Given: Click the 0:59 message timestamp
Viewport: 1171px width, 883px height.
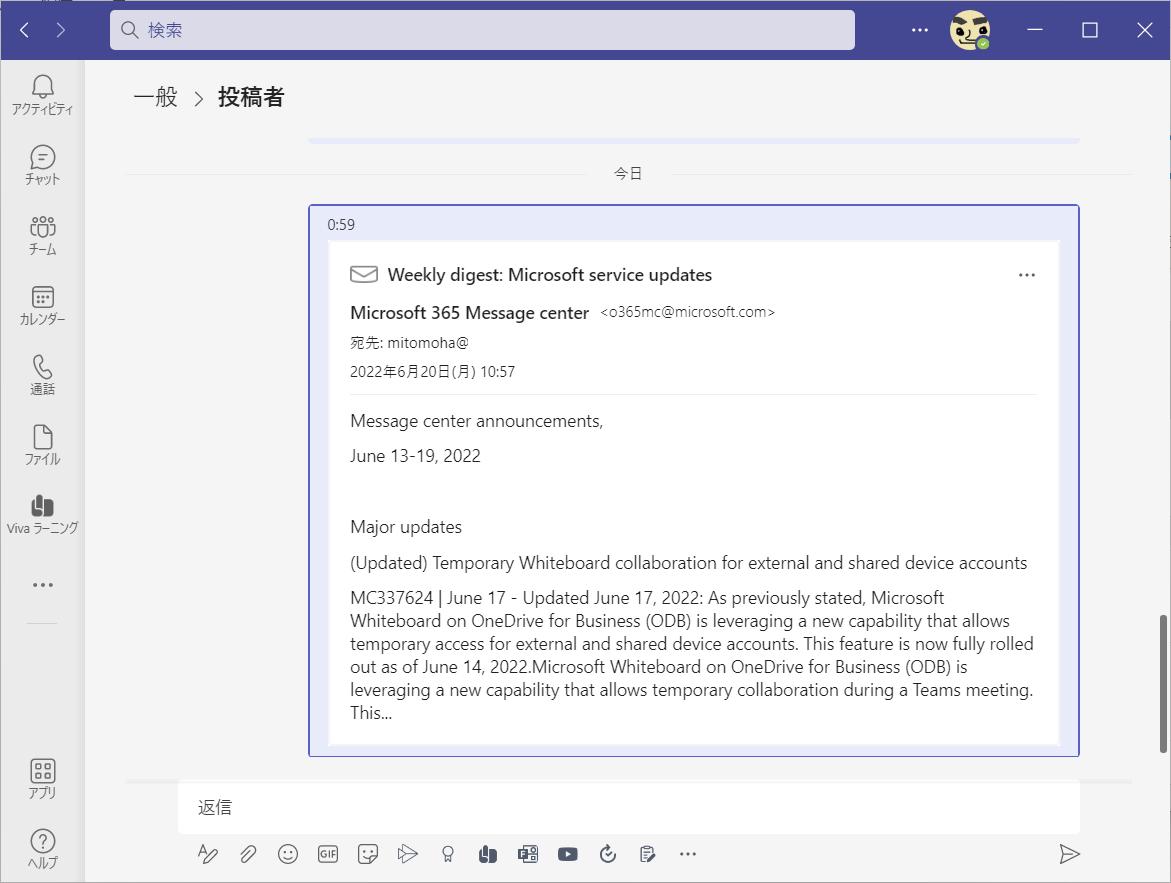Looking at the screenshot, I should [341, 225].
